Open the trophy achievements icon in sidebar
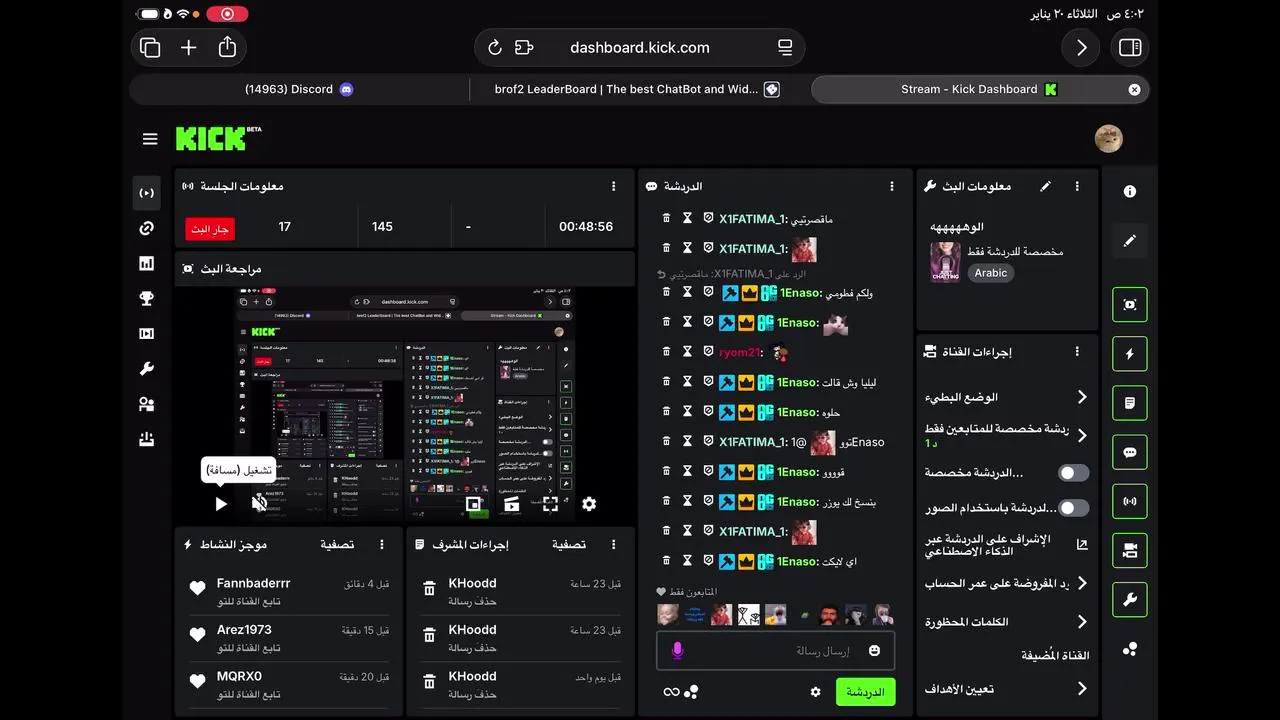 point(147,298)
